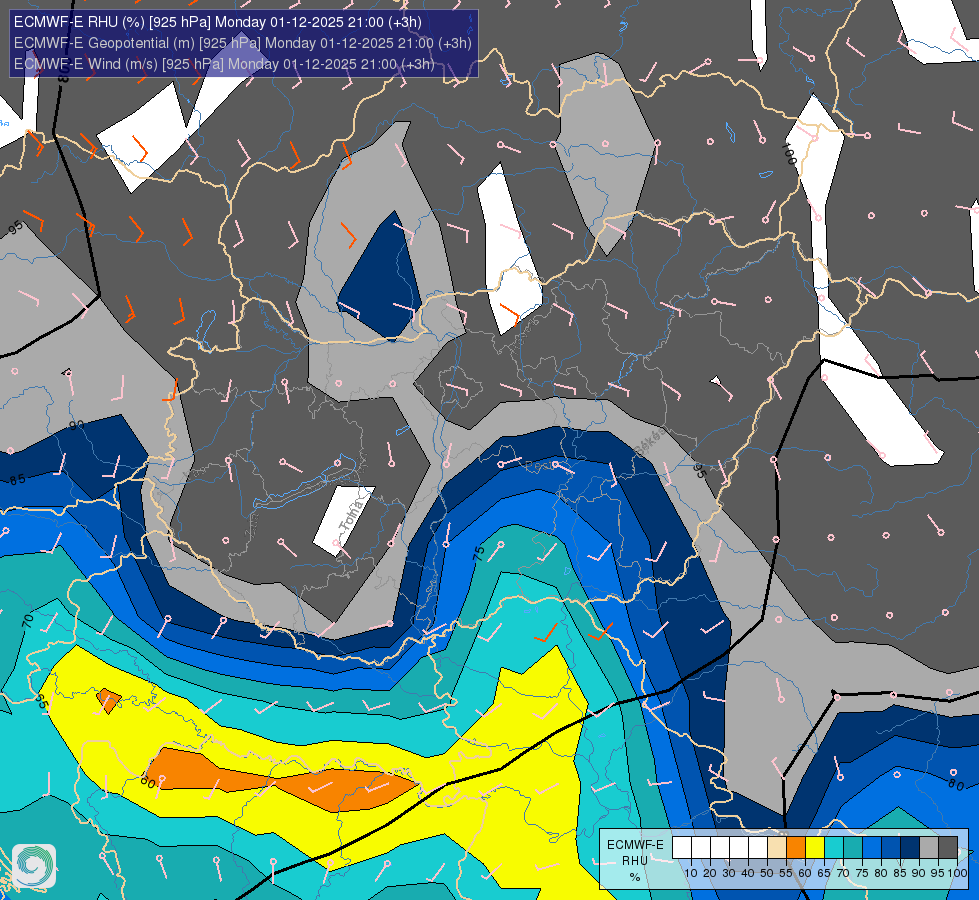Click the '90' contour label on the map
Screen dimensions: 979x900
point(76,425)
